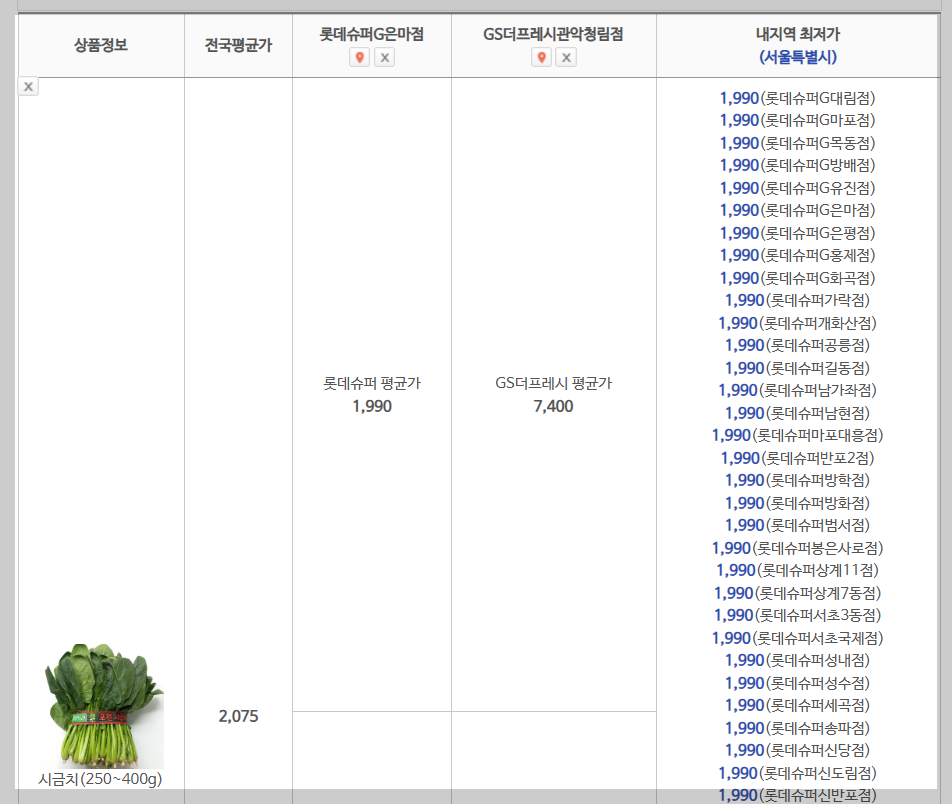The height and width of the screenshot is (804, 952).
Task: Select 롯데슈퍼신도림점 lowest price entry
Action: pos(798,773)
